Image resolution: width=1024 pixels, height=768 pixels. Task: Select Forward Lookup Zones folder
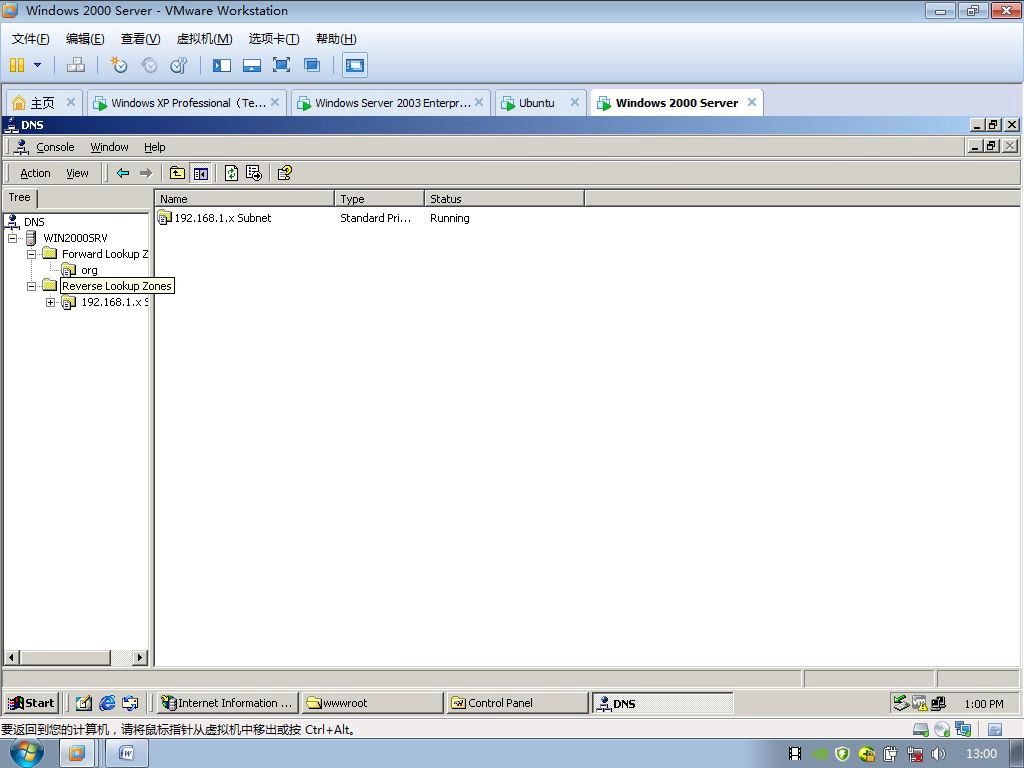point(104,254)
